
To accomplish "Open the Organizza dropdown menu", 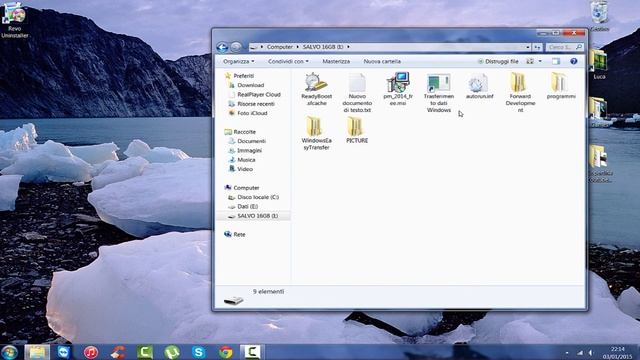I will pyautogui.click(x=239, y=61).
